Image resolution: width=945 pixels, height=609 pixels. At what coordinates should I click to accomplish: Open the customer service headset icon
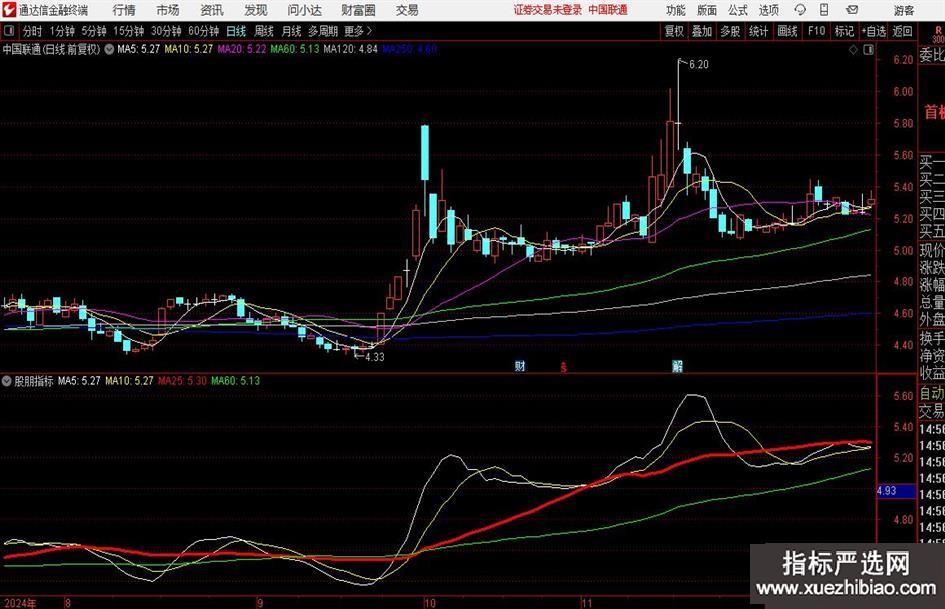tap(800, 10)
